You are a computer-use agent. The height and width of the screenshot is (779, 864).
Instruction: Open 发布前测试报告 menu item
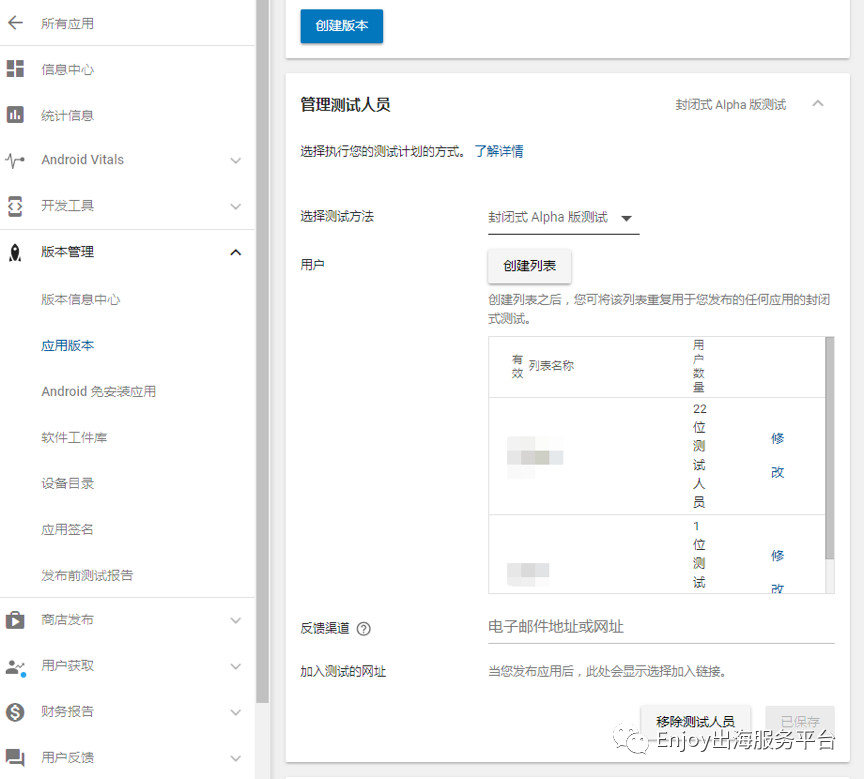coord(87,575)
